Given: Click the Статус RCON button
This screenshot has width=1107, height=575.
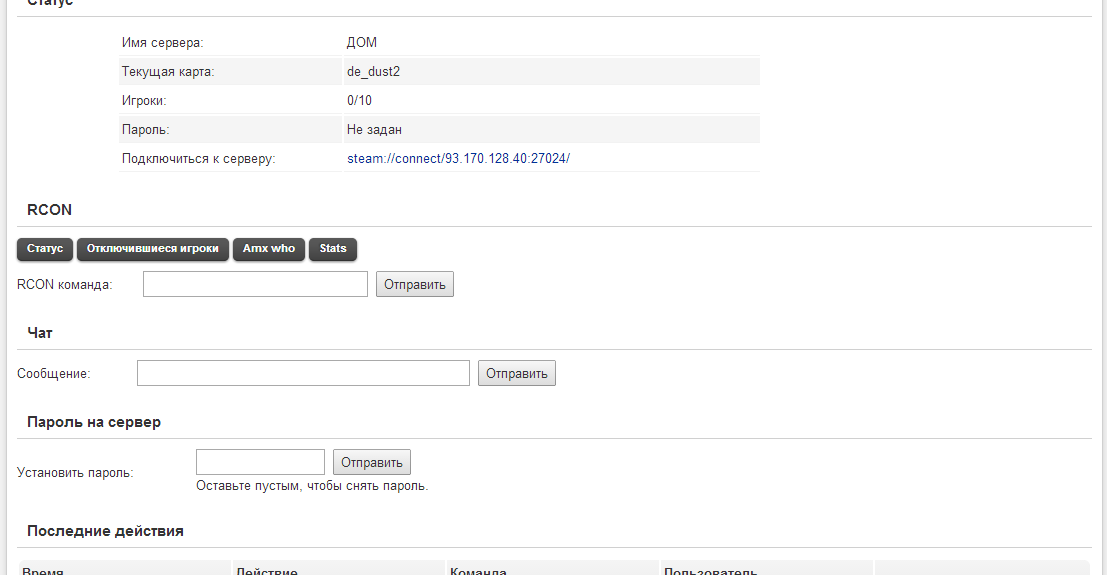Looking at the screenshot, I should 45,249.
